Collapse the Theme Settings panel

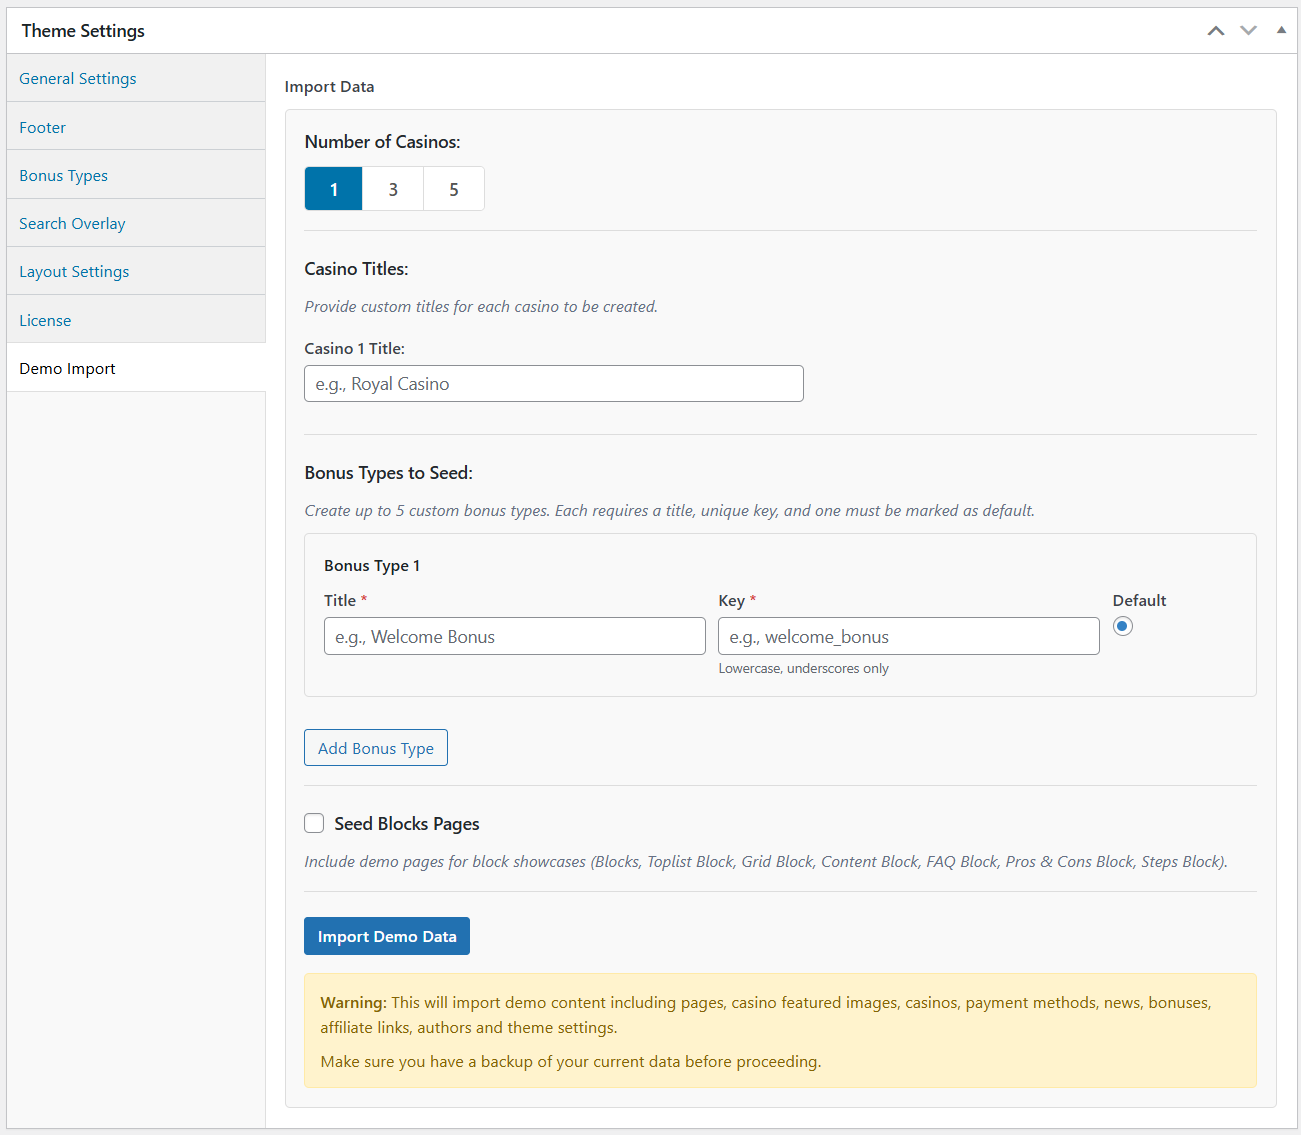coord(1281,30)
